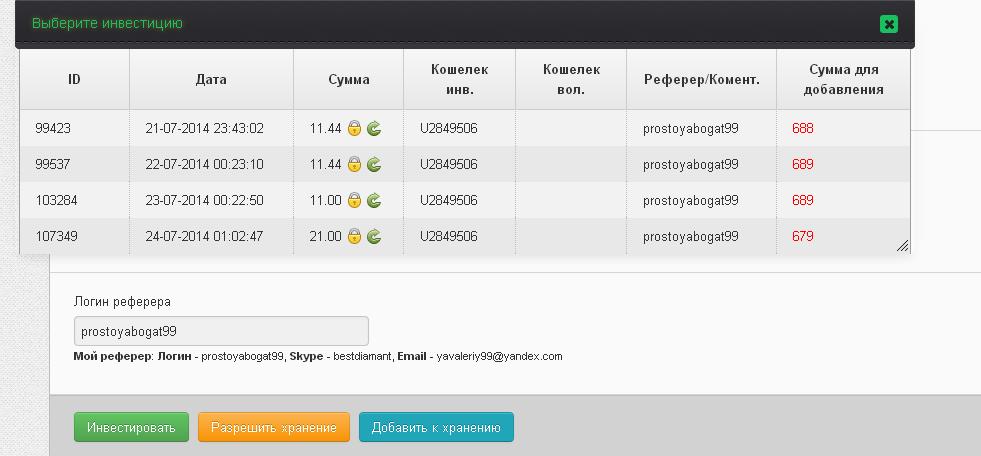Viewport: 981px width, 456px height.
Task: Click the 'Сумма для добавления' column header
Action: pyautogui.click(x=843, y=79)
